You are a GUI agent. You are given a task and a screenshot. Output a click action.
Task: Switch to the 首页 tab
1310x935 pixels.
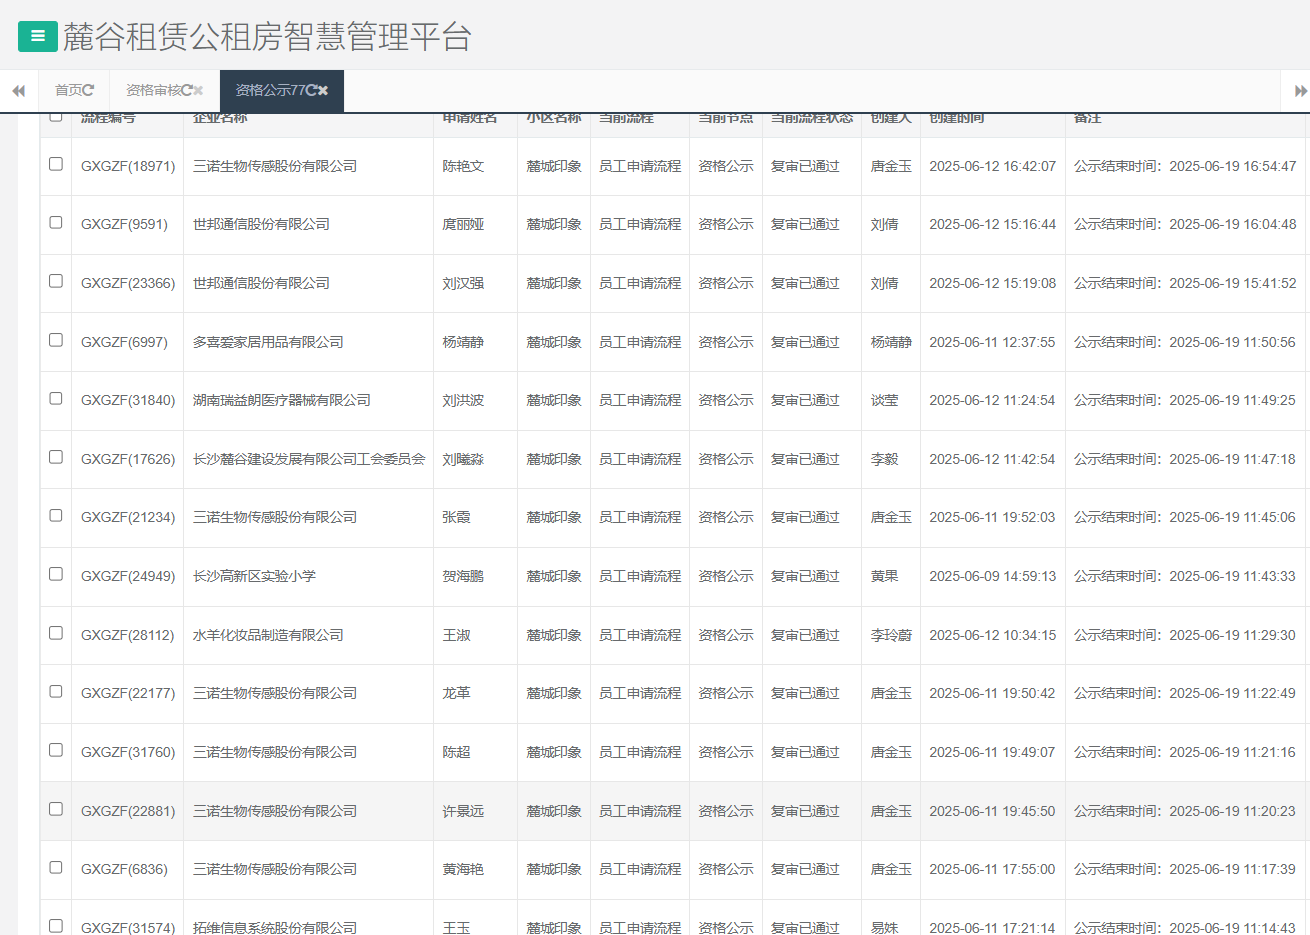tap(67, 90)
